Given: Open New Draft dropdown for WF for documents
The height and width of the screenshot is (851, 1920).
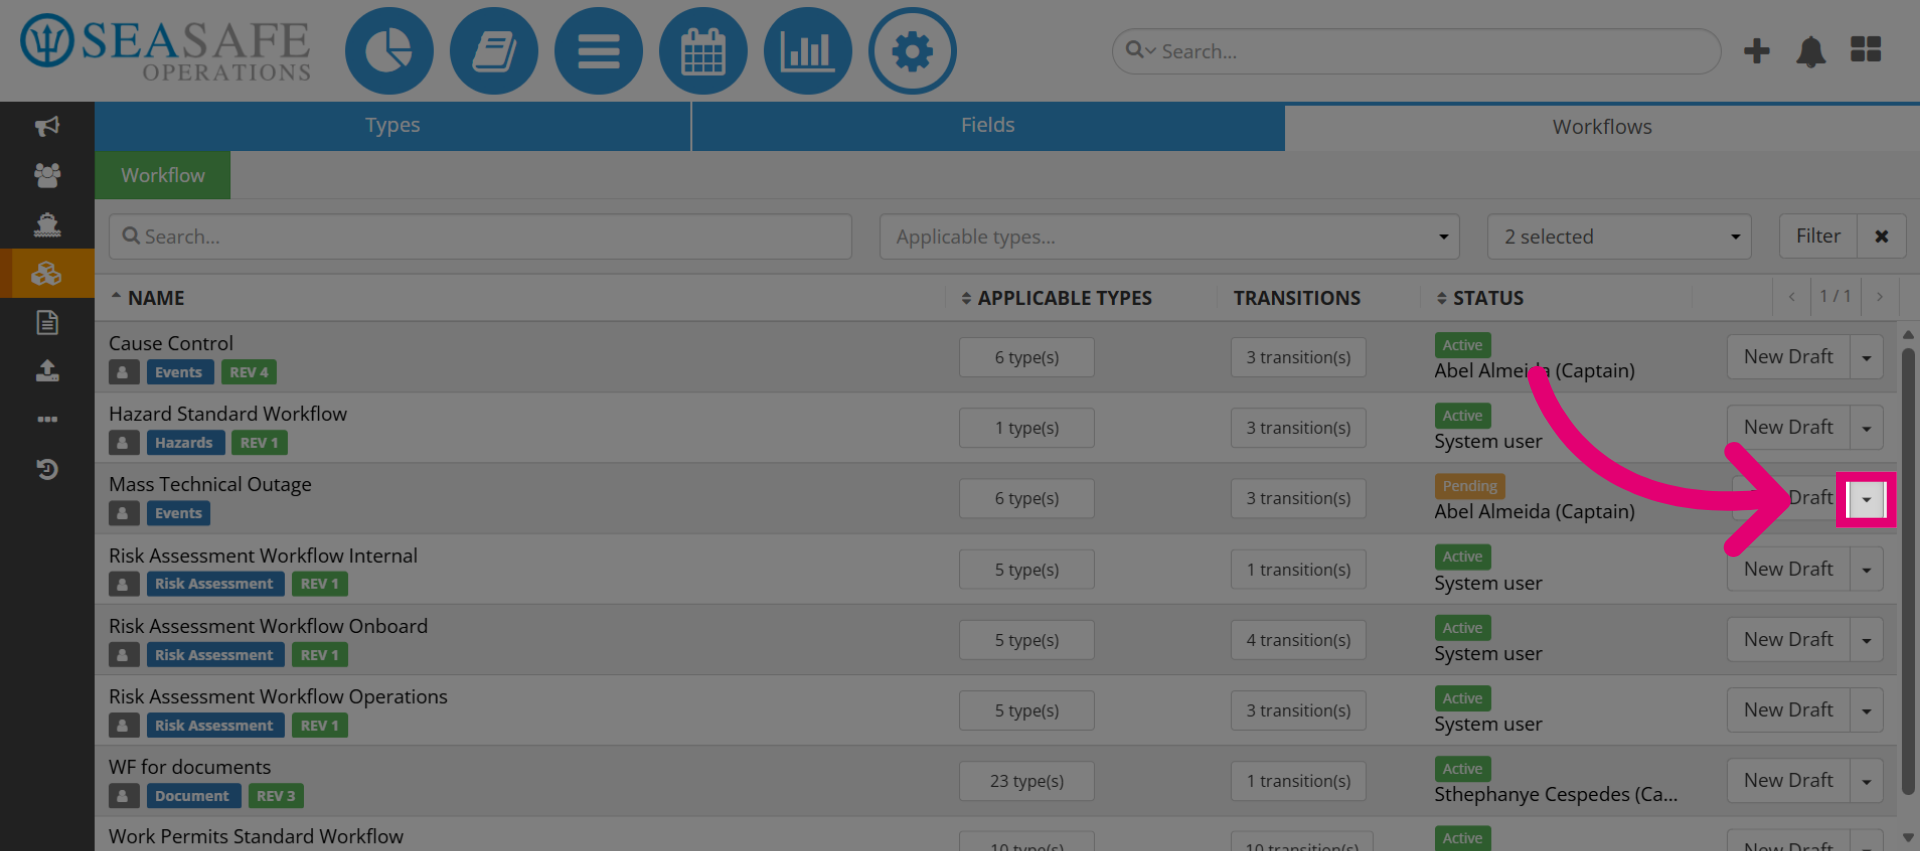Looking at the screenshot, I should coord(1867,782).
